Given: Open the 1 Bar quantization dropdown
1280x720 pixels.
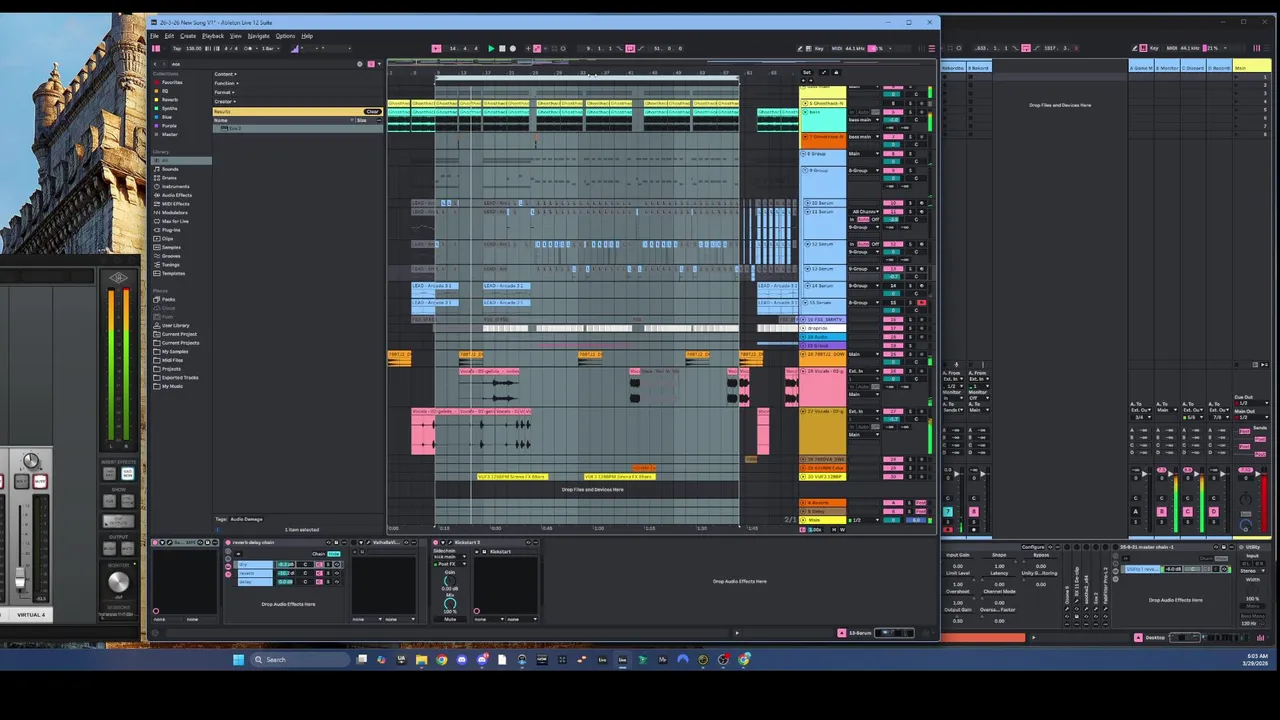Looking at the screenshot, I should click(271, 48).
